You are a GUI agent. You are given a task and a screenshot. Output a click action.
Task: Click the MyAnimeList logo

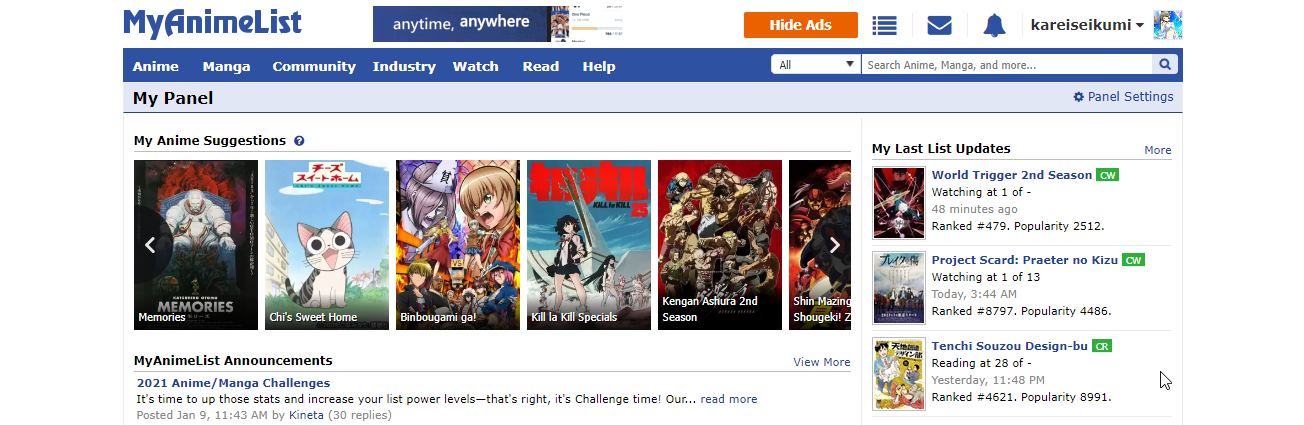(212, 23)
